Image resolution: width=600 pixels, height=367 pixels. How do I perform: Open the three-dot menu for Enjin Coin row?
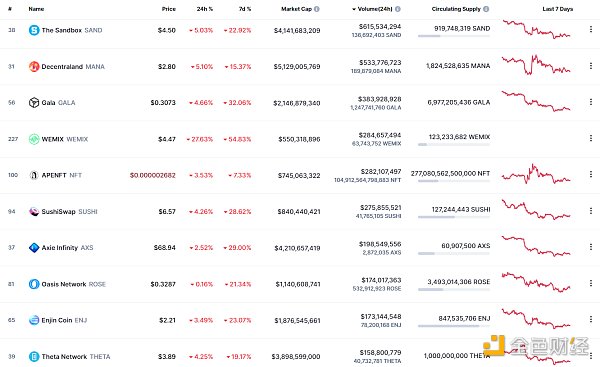pos(591,319)
